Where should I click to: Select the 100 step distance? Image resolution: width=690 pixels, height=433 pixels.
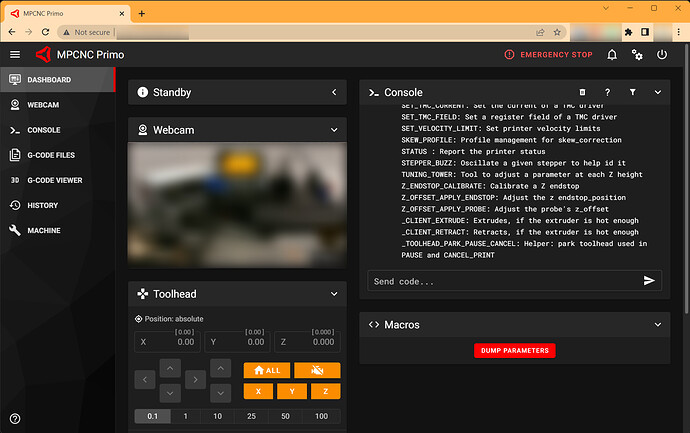coord(320,415)
